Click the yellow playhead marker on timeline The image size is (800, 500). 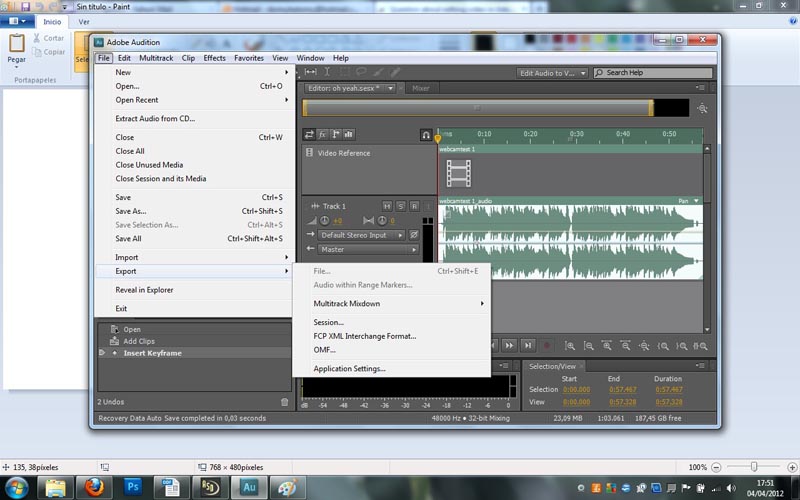coord(438,138)
